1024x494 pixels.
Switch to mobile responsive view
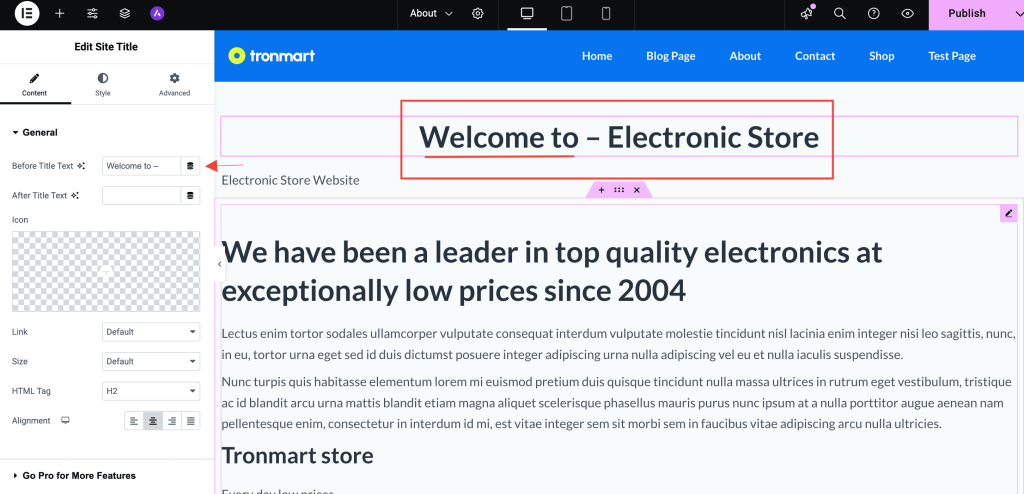point(605,14)
